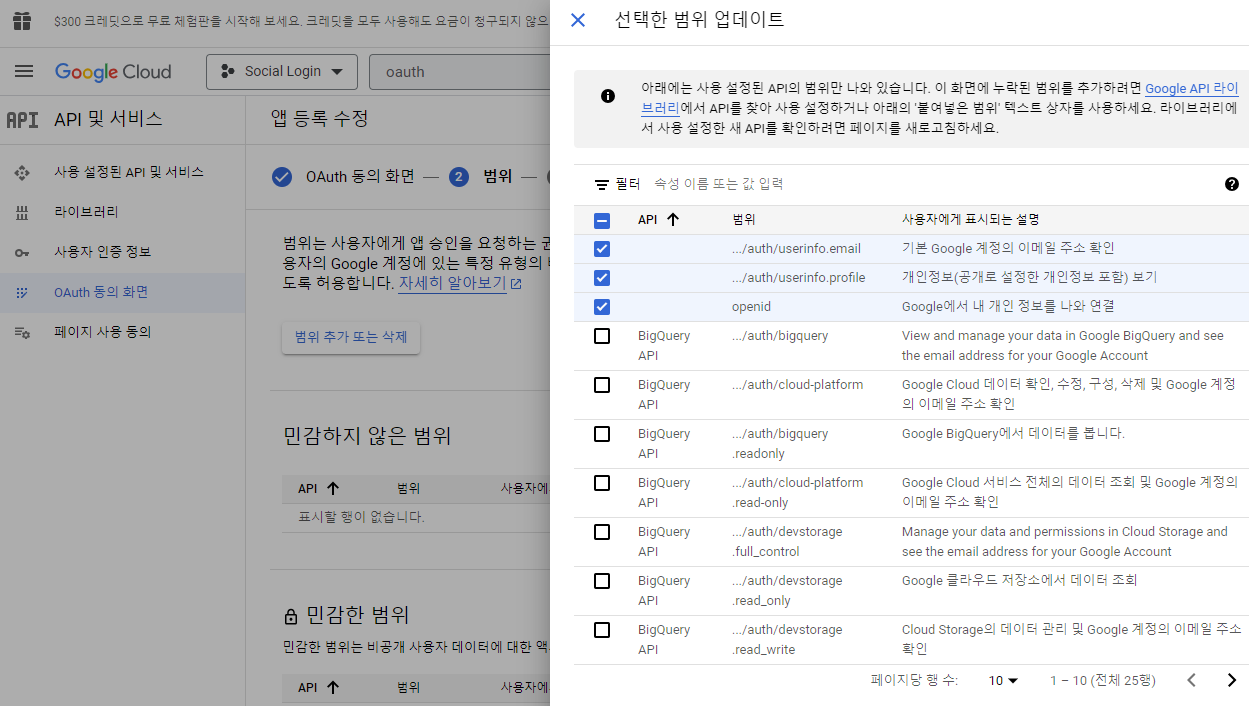
Task: Click the description Google 클라우드 저장소에서 데이터 조회
Action: click(x=1019, y=580)
